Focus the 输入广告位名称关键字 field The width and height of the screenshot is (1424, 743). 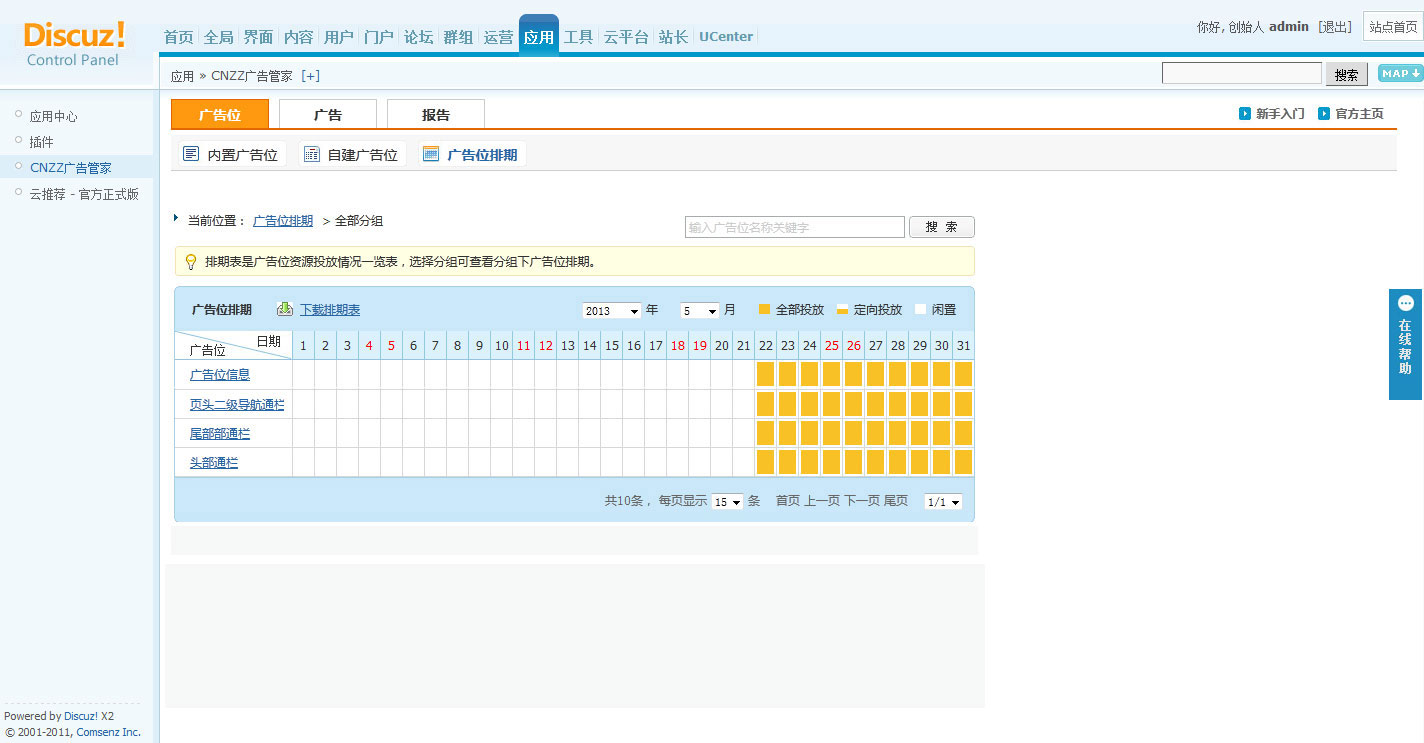tap(795, 227)
